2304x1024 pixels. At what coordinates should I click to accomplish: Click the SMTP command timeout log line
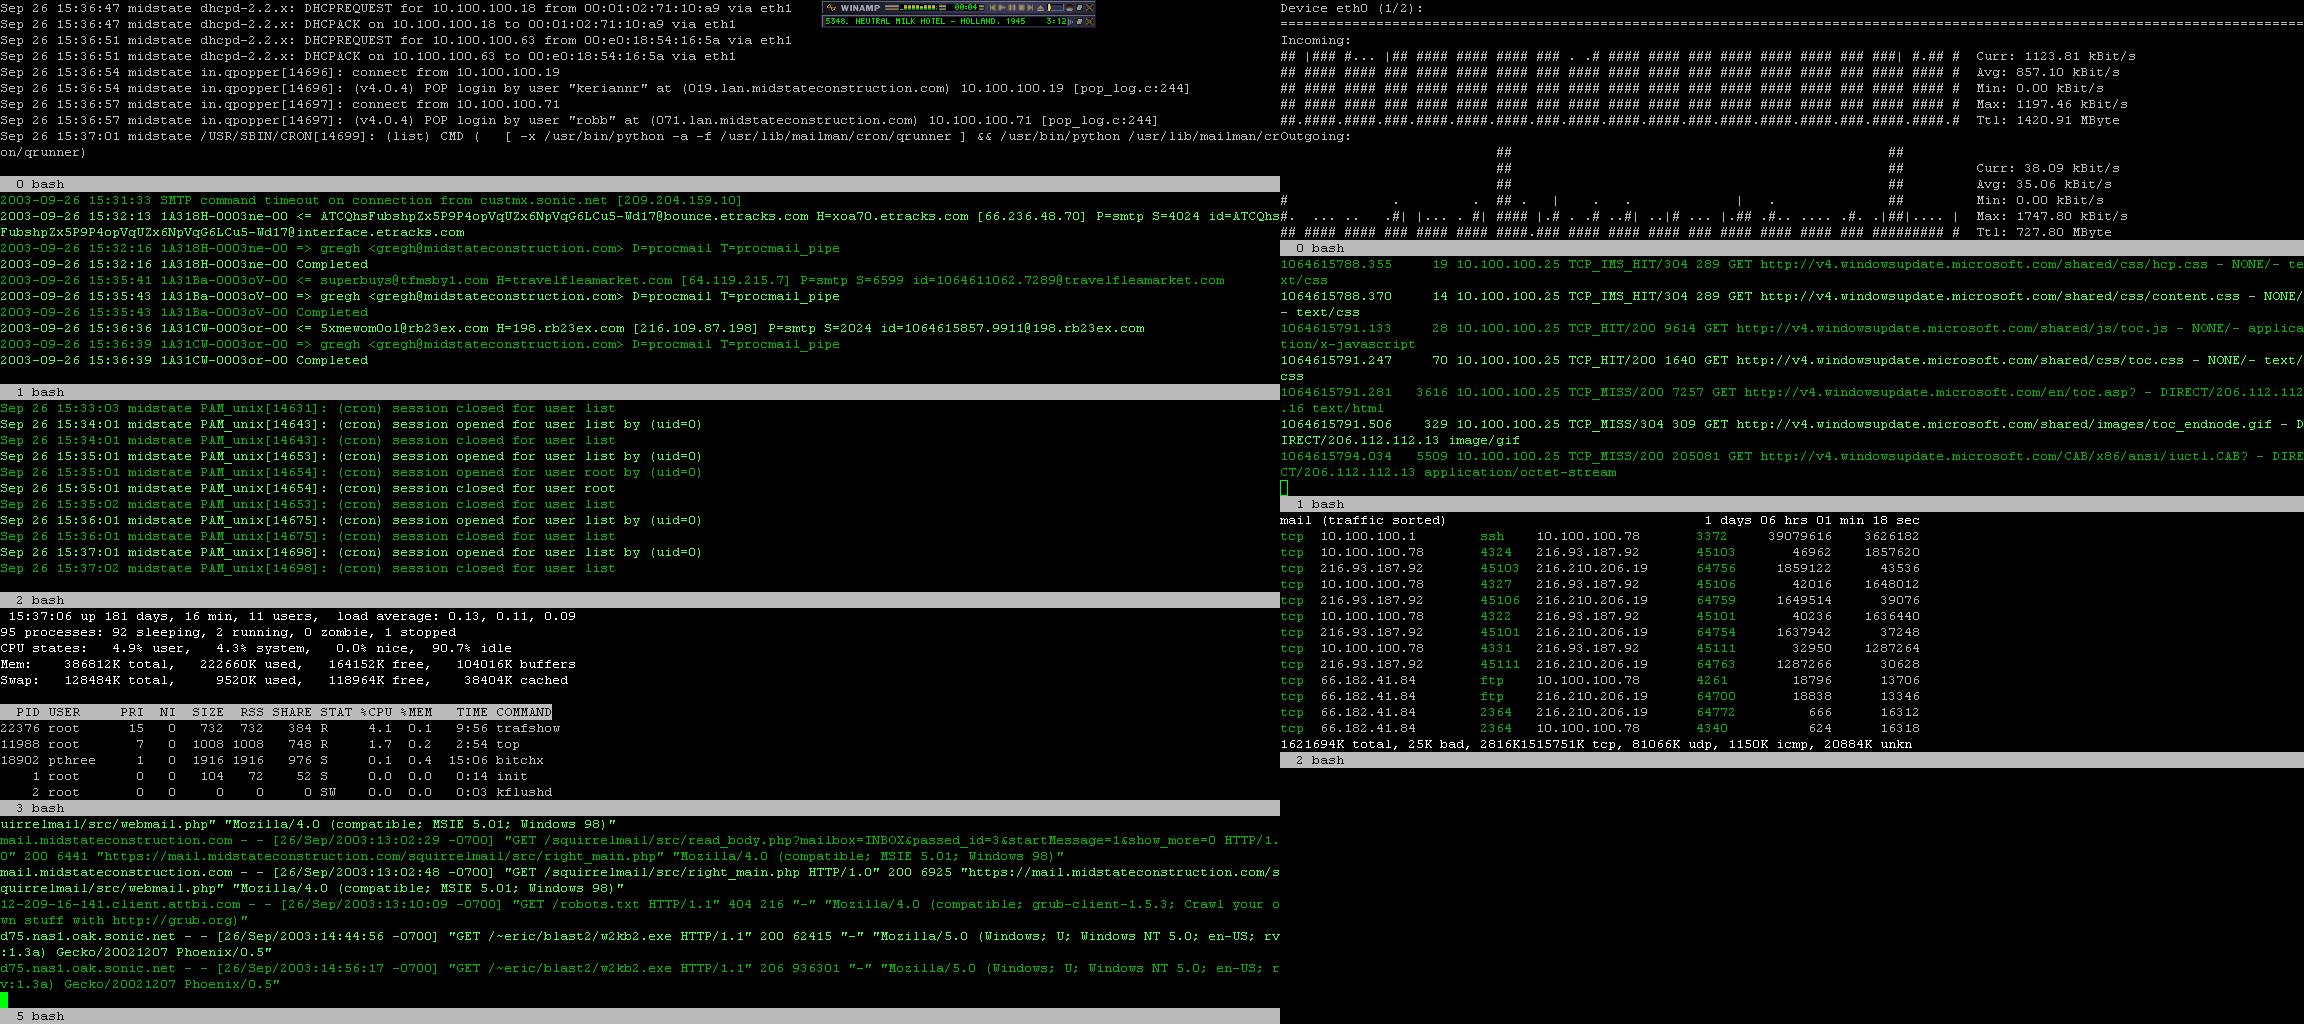coord(372,200)
